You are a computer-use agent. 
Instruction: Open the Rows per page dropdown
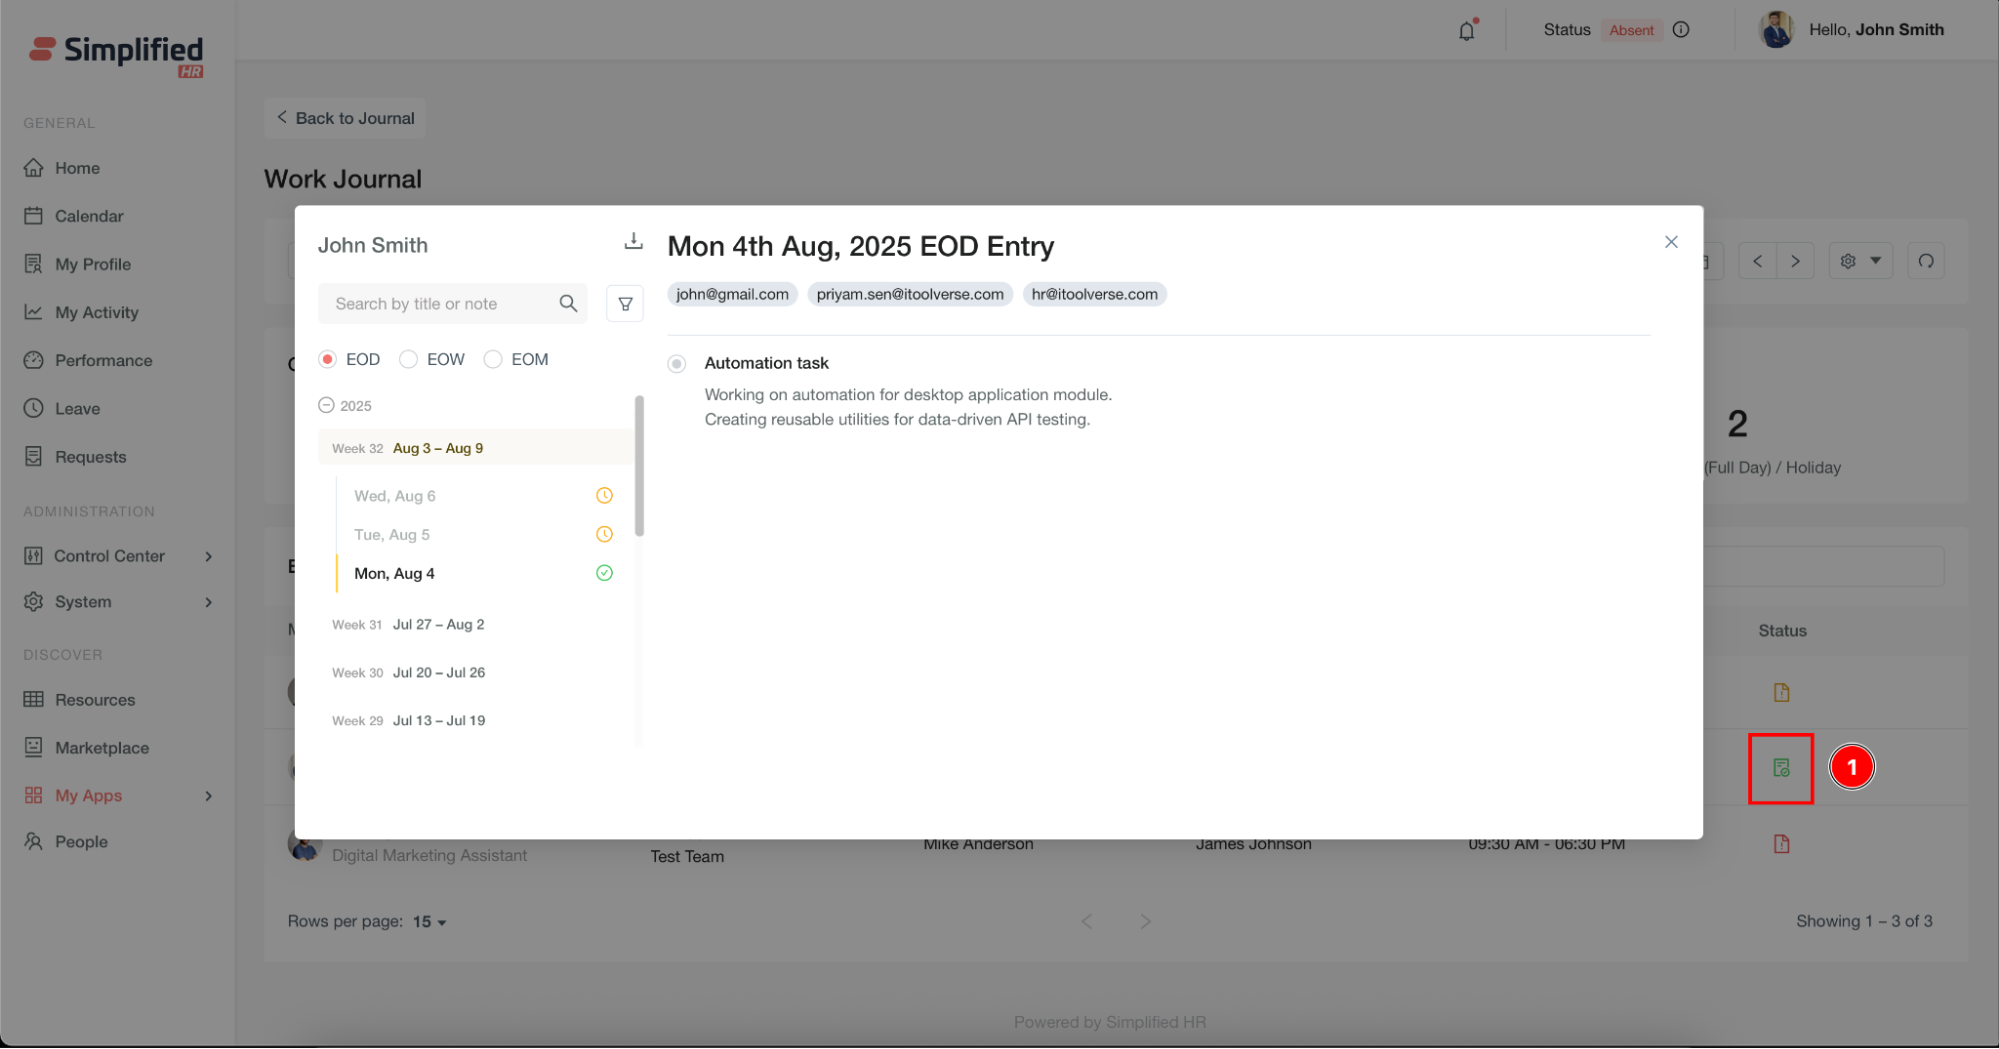coord(430,922)
